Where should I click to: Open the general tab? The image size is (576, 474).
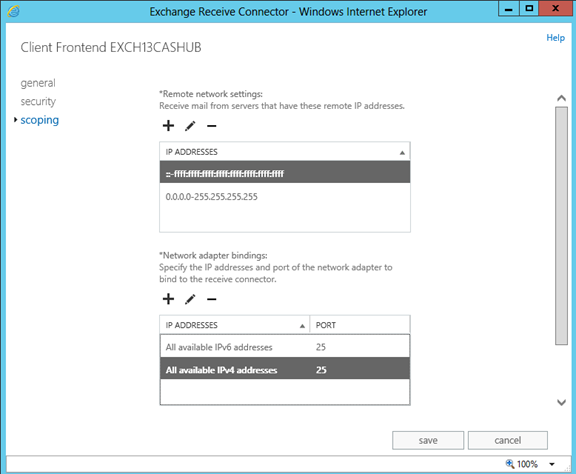point(38,83)
